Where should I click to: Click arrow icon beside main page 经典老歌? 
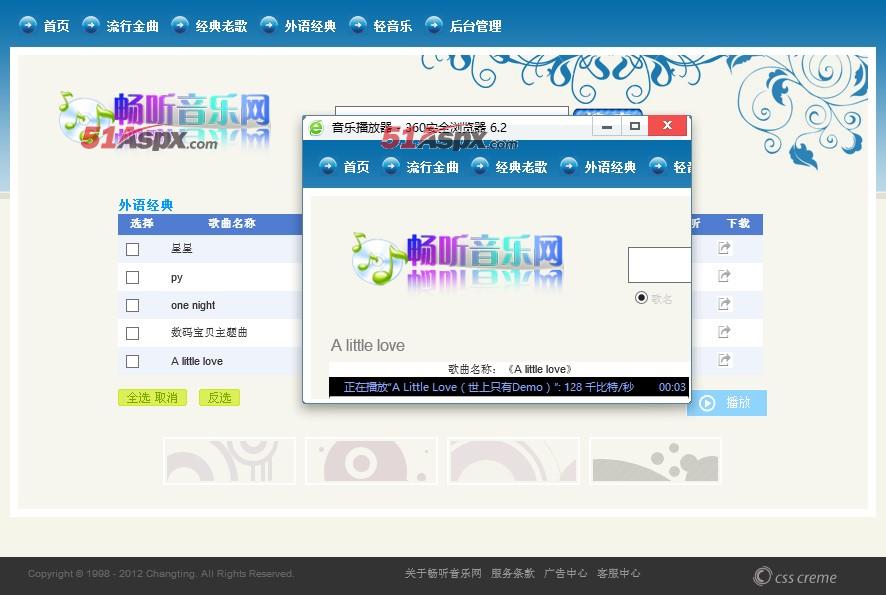pyautogui.click(x=180, y=25)
